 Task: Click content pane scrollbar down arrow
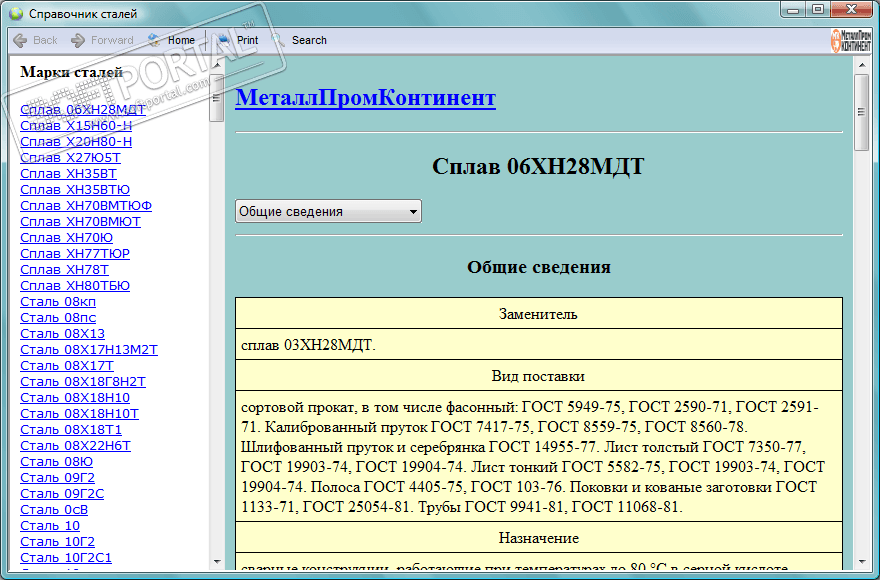[x=861, y=561]
